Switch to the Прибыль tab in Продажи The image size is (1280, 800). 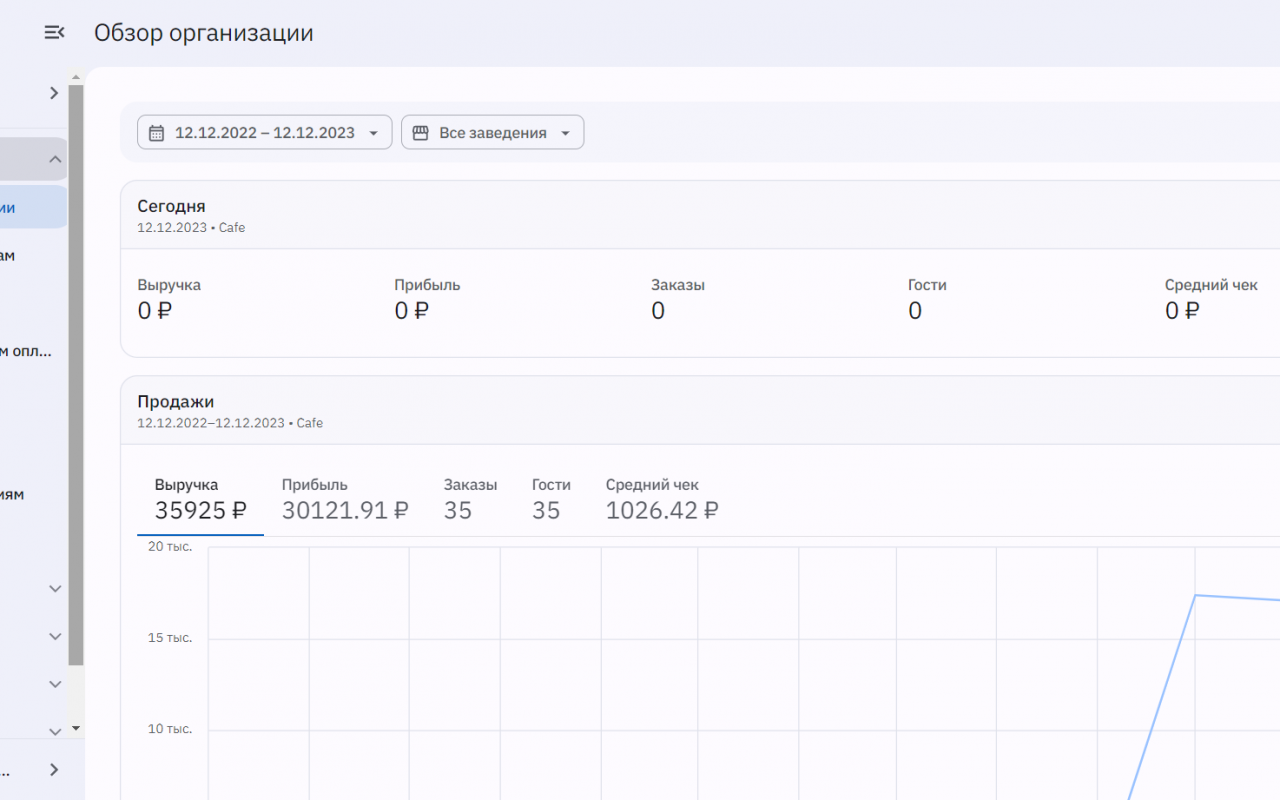(345, 499)
